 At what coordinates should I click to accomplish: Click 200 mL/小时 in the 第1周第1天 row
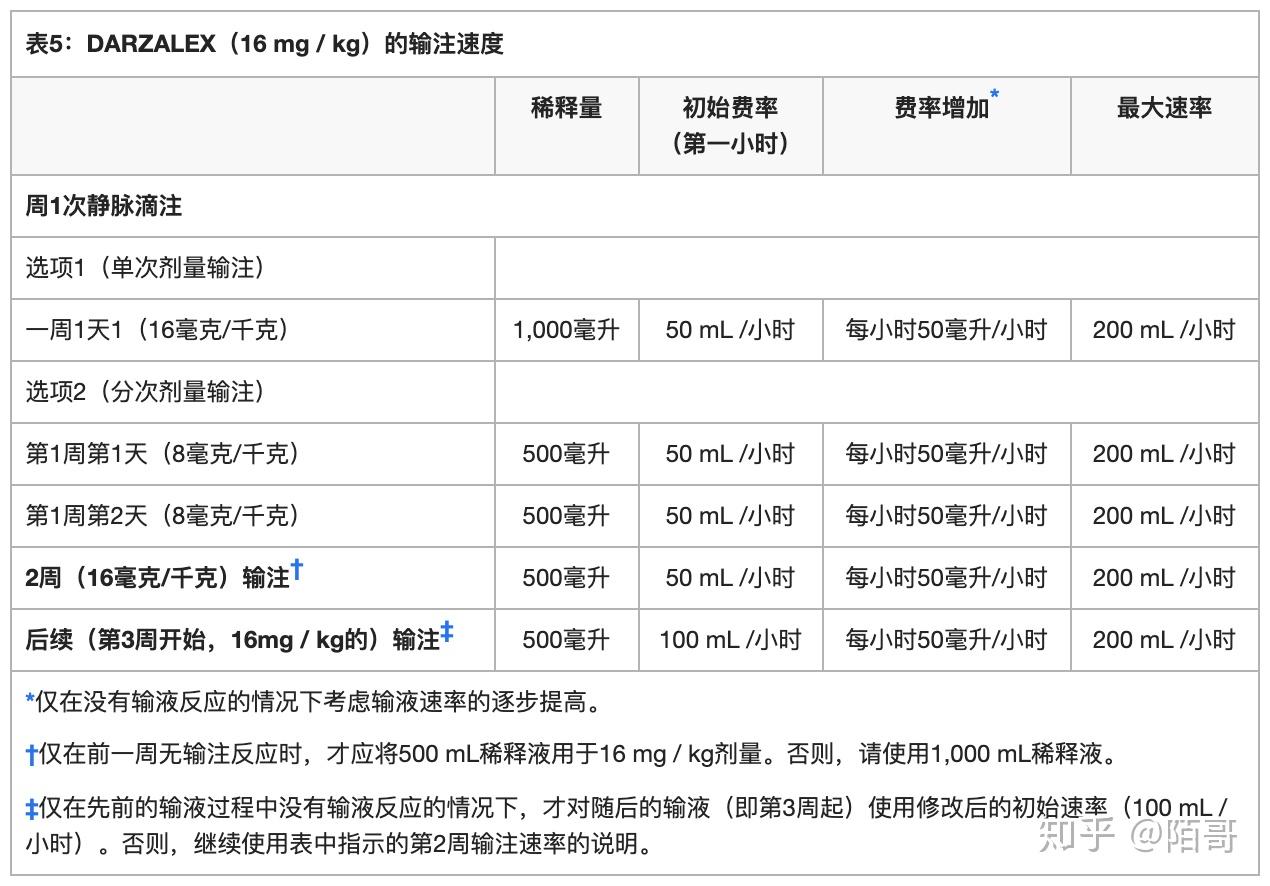coord(1164,454)
